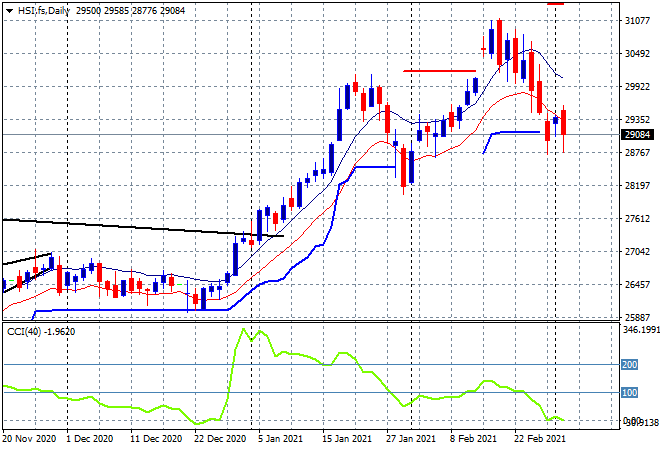The image size is (660, 450).
Task: Click the 22 Feb 2021 date label
Action: pyautogui.click(x=540, y=439)
